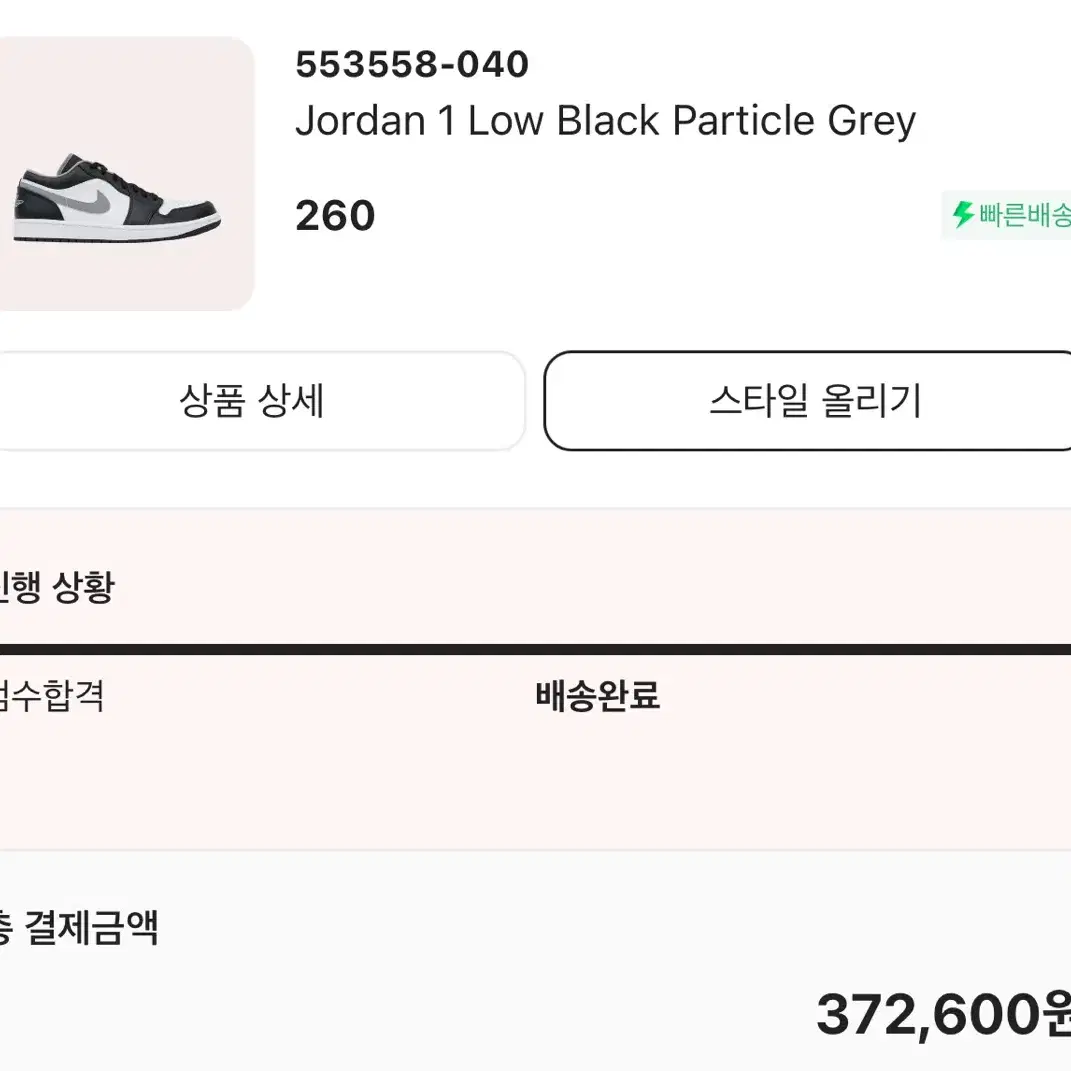Click the white midsole of the sneaker image
The image size is (1071, 1071).
tap(116, 231)
